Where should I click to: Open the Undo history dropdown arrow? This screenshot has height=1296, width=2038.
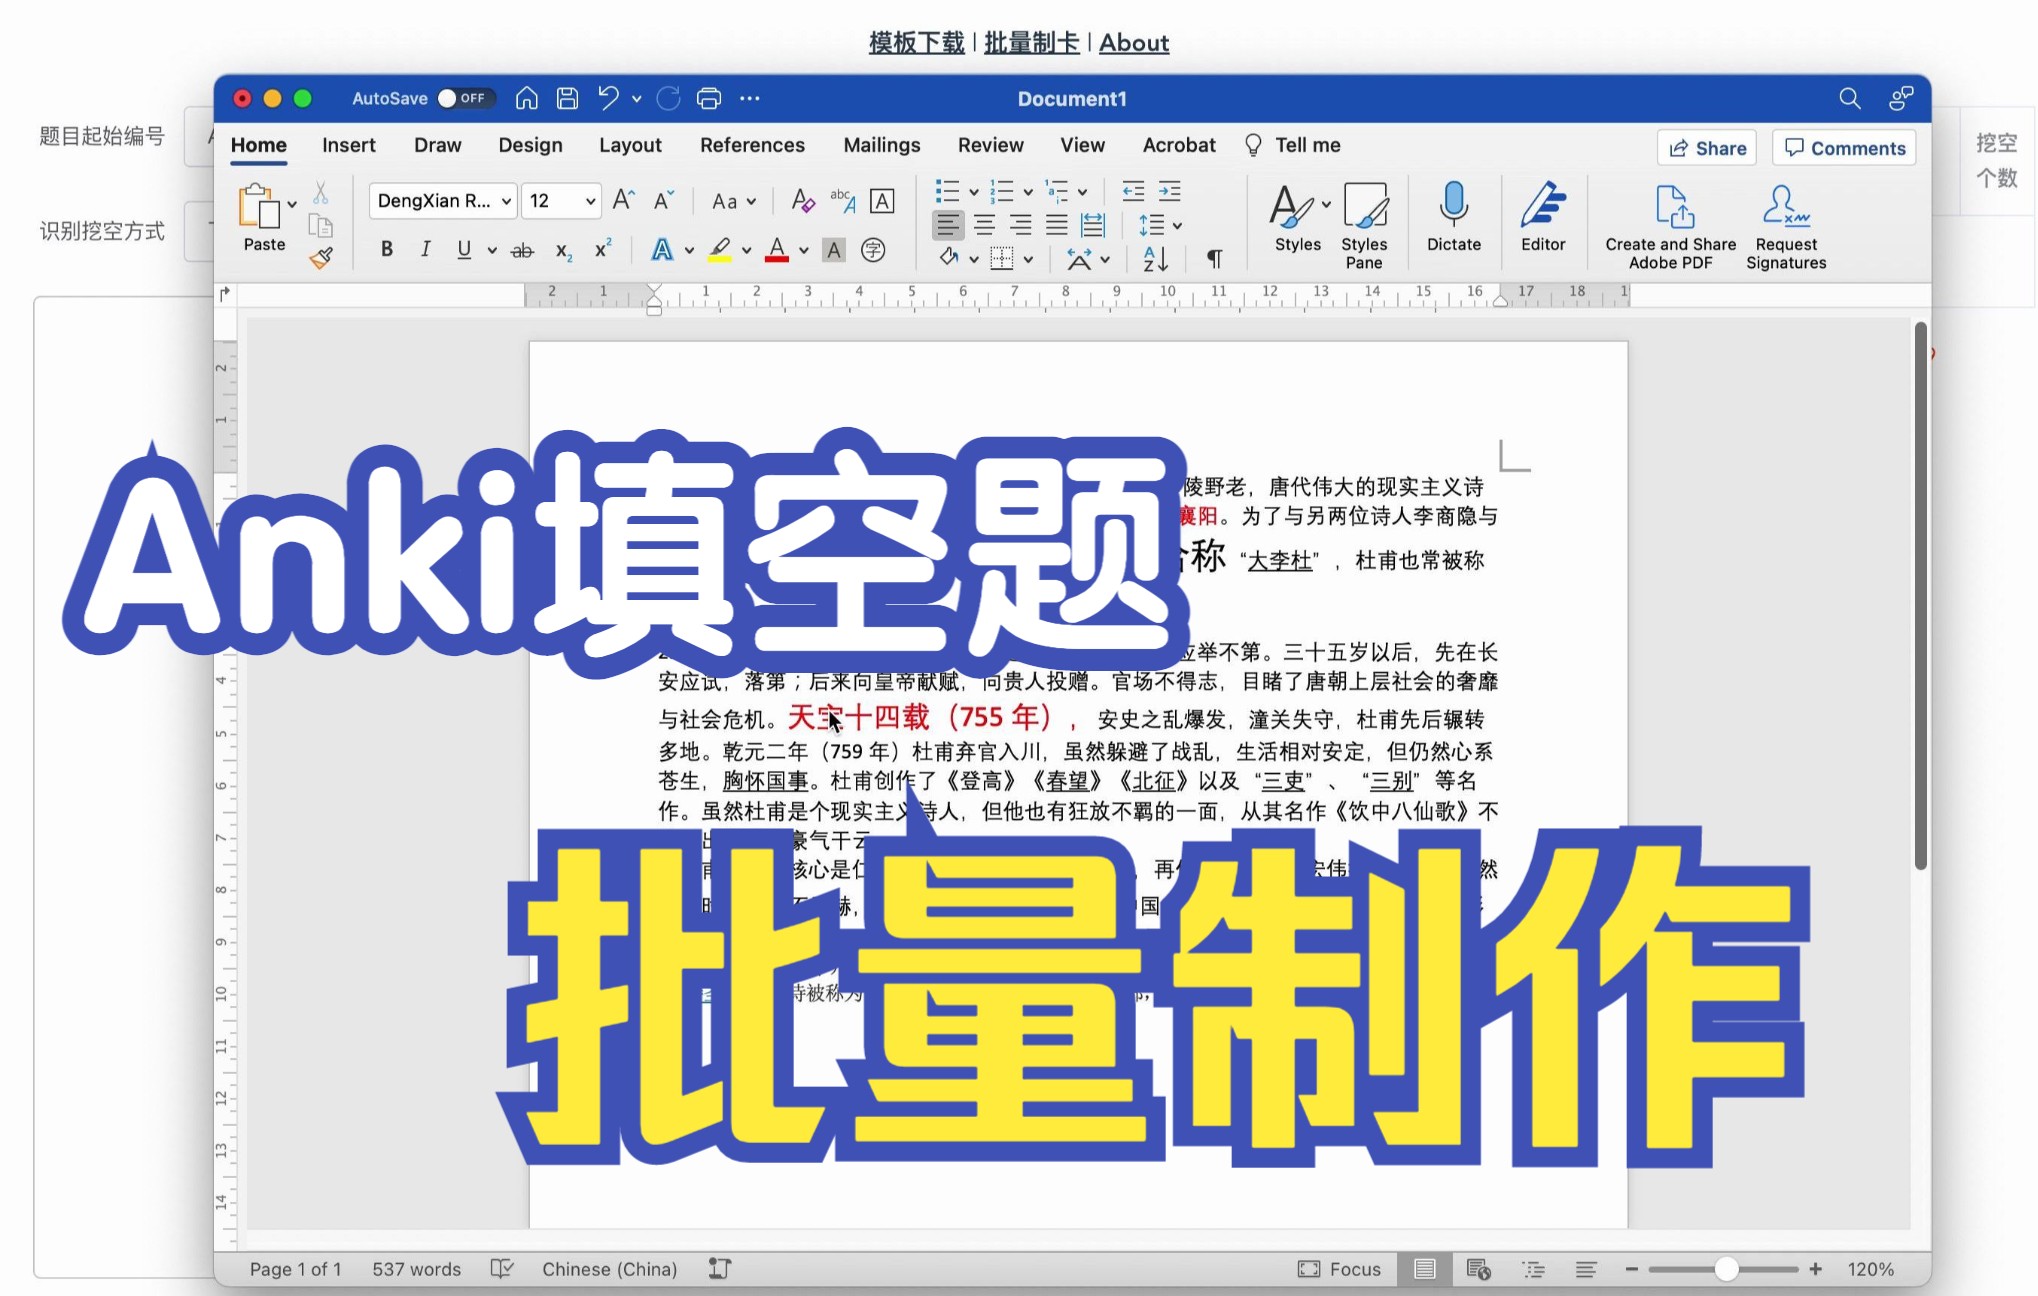pos(636,99)
